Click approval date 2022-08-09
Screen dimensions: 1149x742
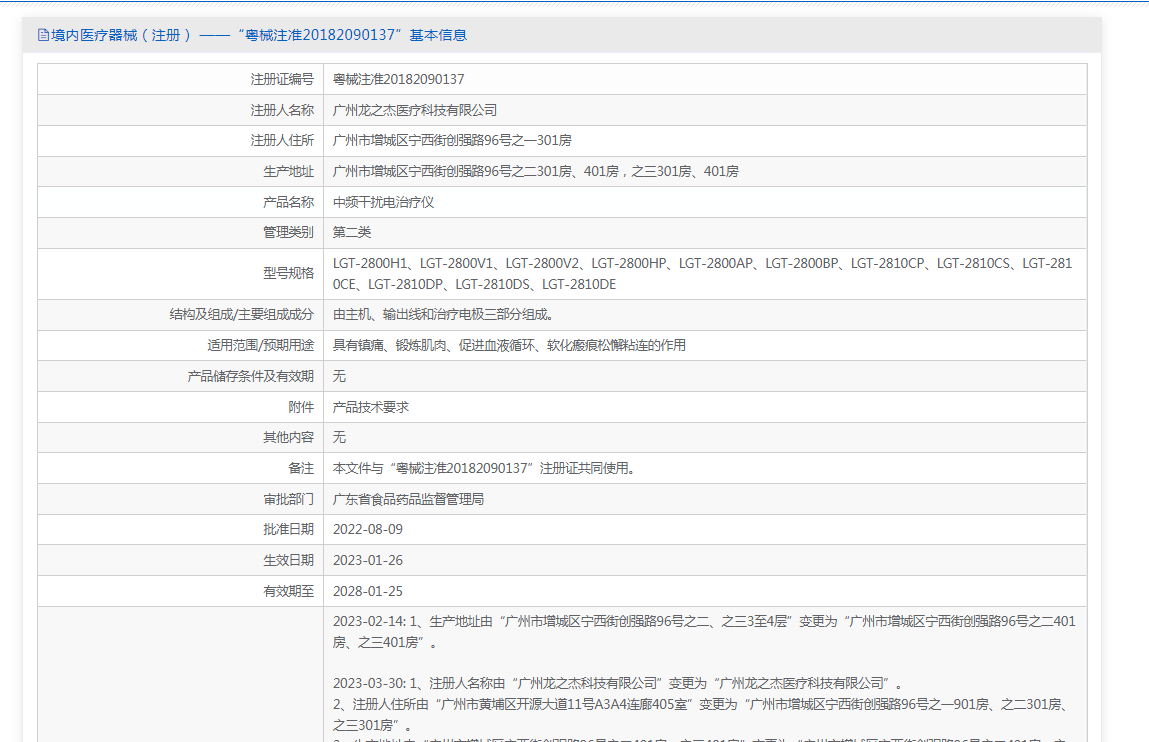point(368,529)
